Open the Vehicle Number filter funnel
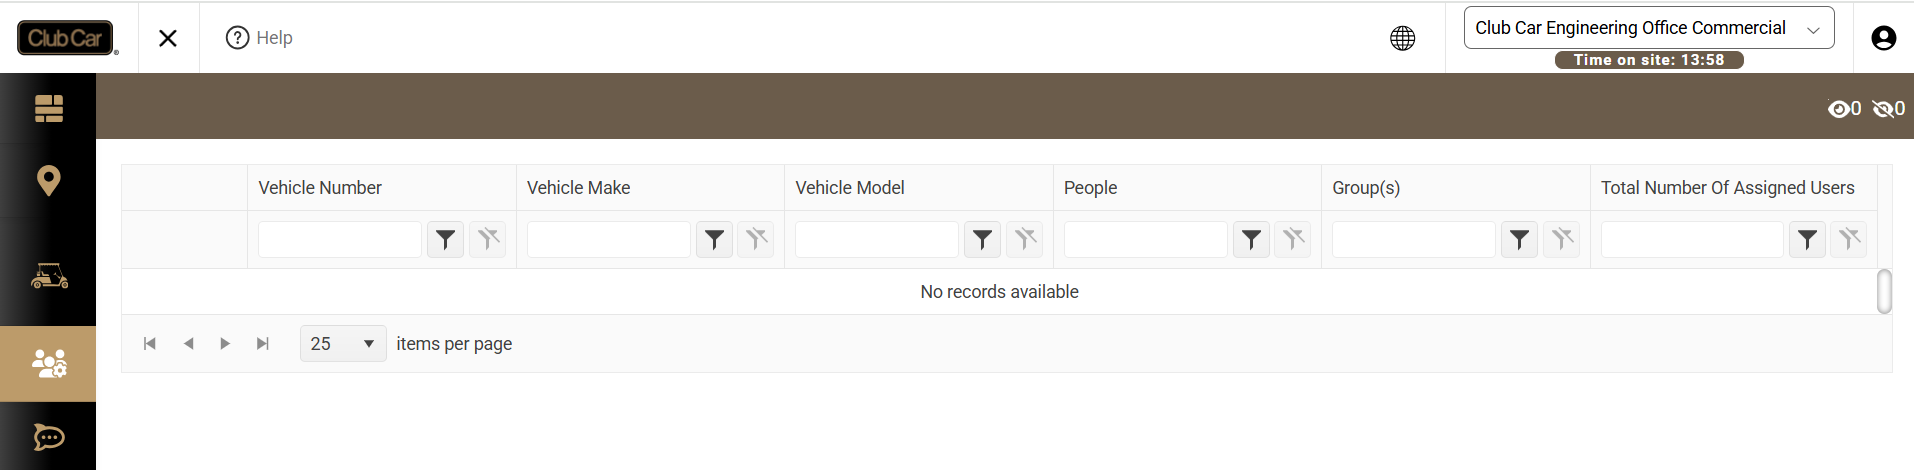Screen dimensions: 1914x470 [x=446, y=240]
